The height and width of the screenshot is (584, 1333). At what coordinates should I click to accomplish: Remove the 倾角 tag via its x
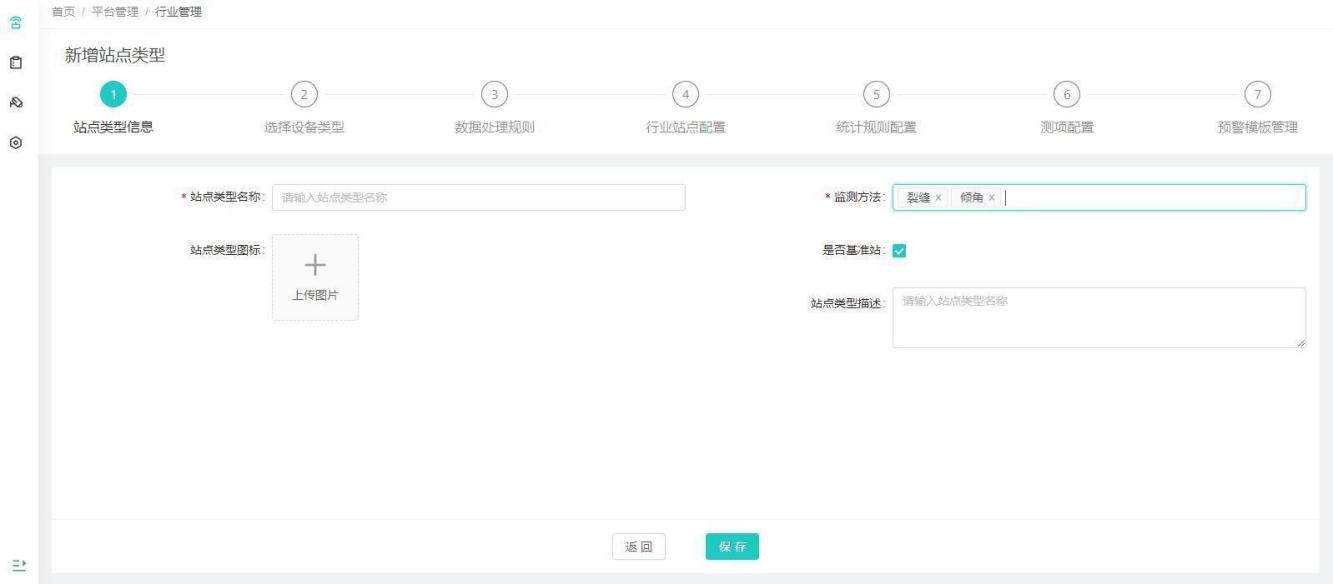point(992,198)
